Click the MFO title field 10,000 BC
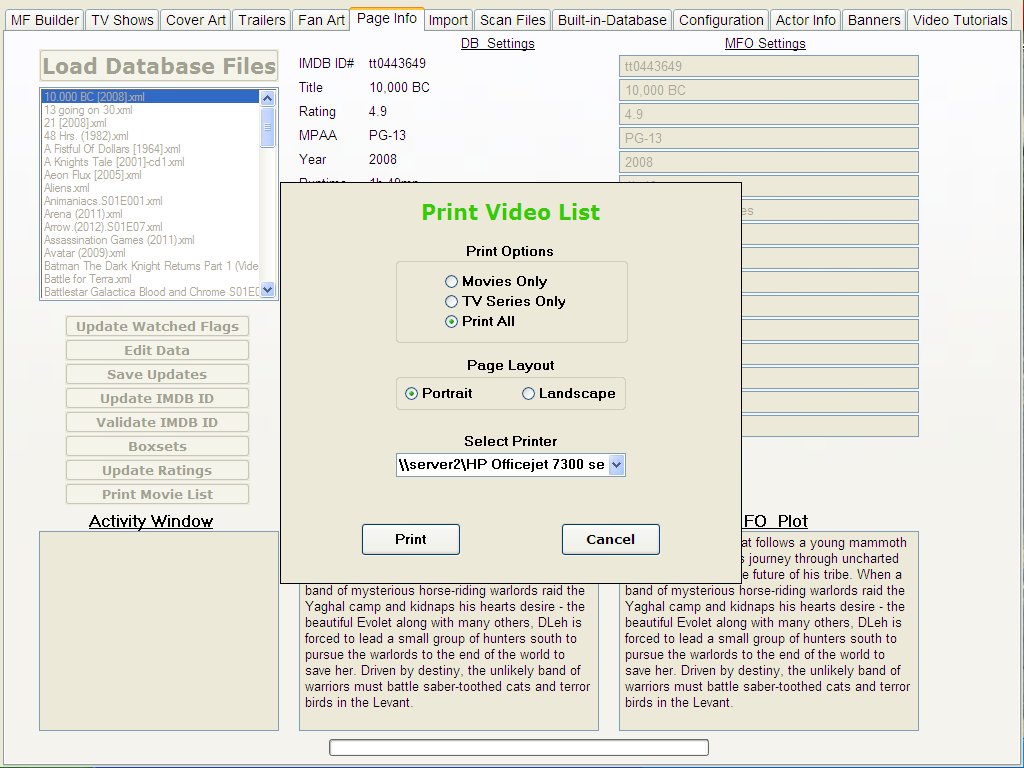The image size is (1024, 768). point(768,90)
